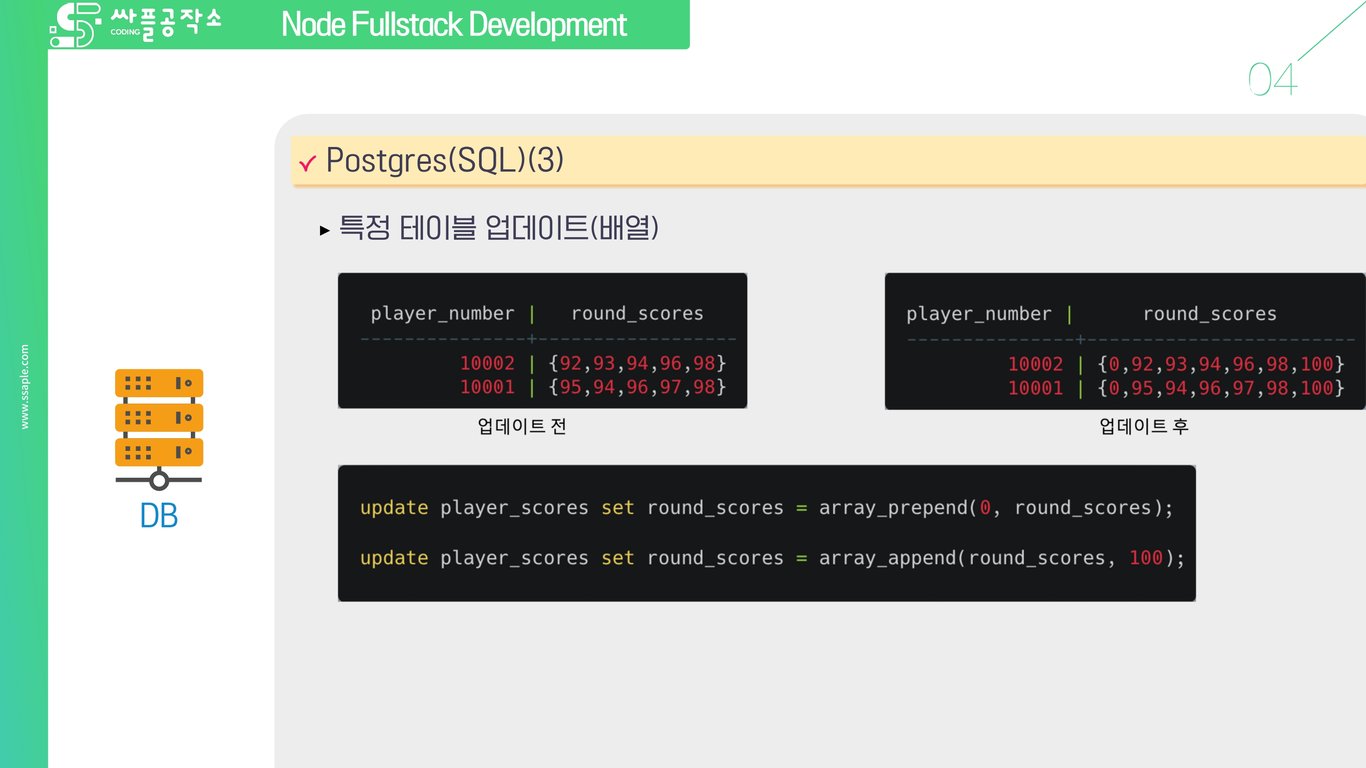Select the value {0,92,93,94,96,98,100} in the after table
The width and height of the screenshot is (1366, 768).
click(1221, 364)
